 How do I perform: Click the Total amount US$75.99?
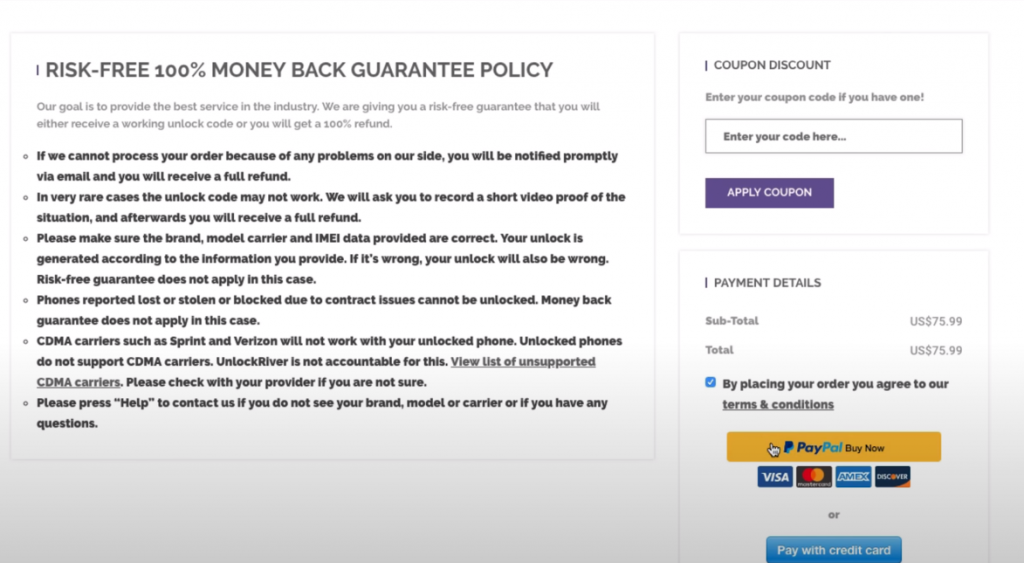(x=936, y=350)
